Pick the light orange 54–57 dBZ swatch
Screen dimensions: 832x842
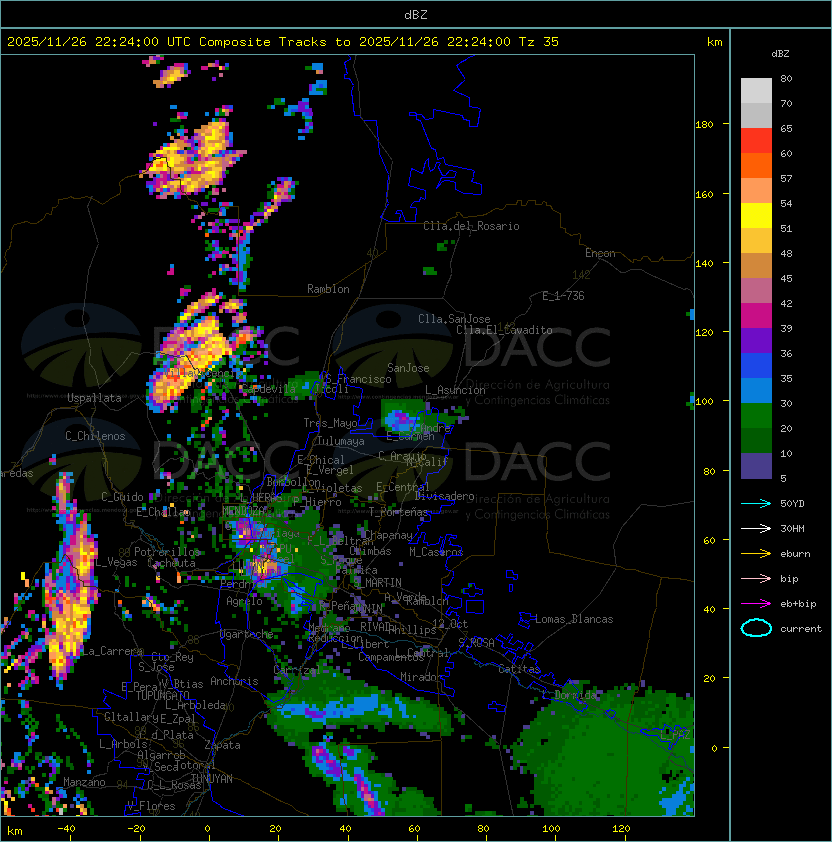coord(756,191)
